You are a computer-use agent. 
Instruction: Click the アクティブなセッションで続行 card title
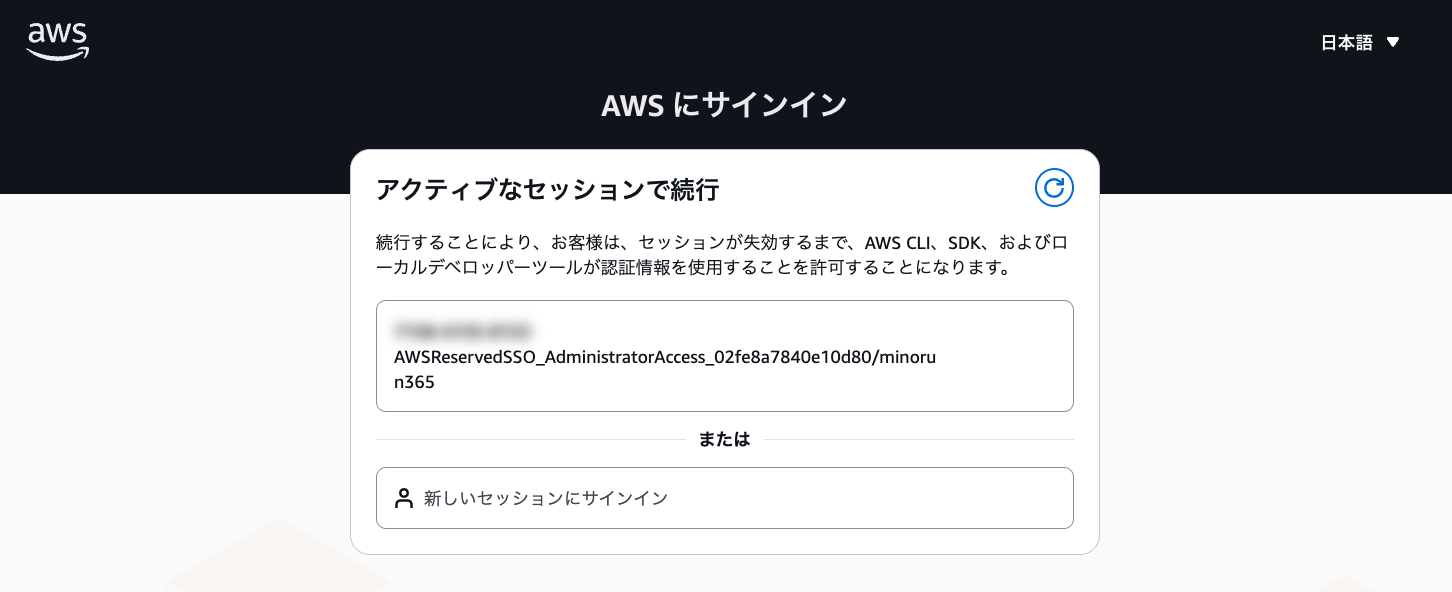547,190
